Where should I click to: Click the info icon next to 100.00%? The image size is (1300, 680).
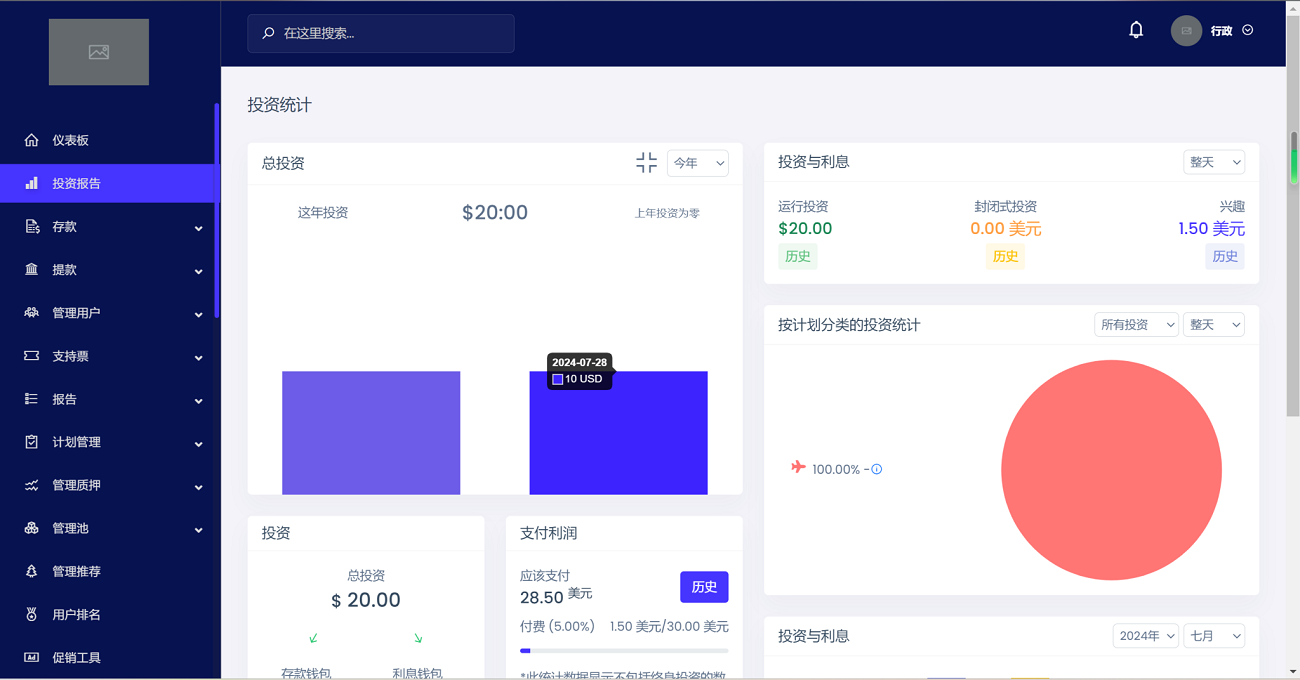pyautogui.click(x=877, y=469)
